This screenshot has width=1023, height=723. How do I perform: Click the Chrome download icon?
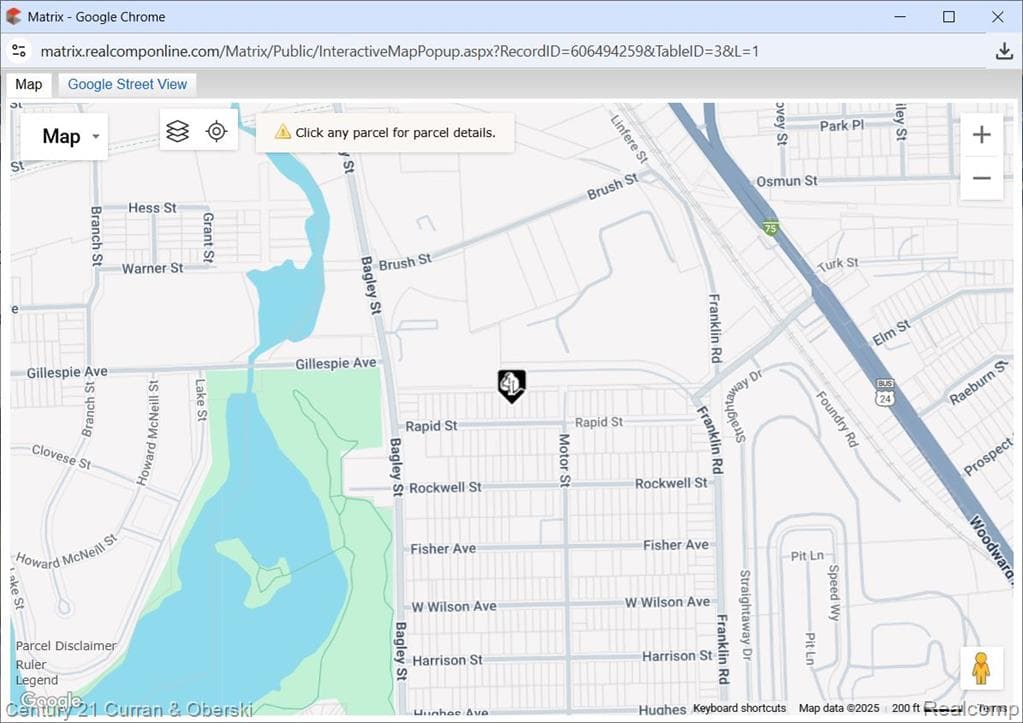pos(1004,51)
